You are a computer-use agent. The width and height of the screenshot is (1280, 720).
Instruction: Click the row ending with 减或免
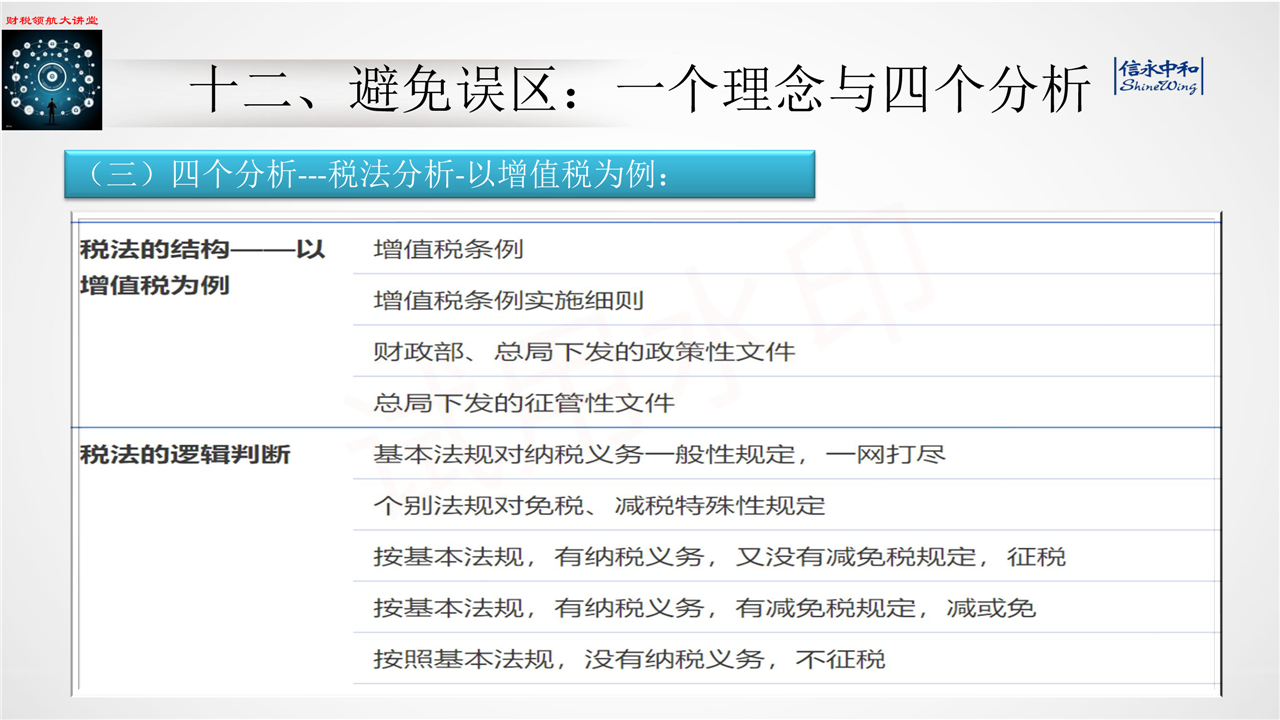click(704, 607)
